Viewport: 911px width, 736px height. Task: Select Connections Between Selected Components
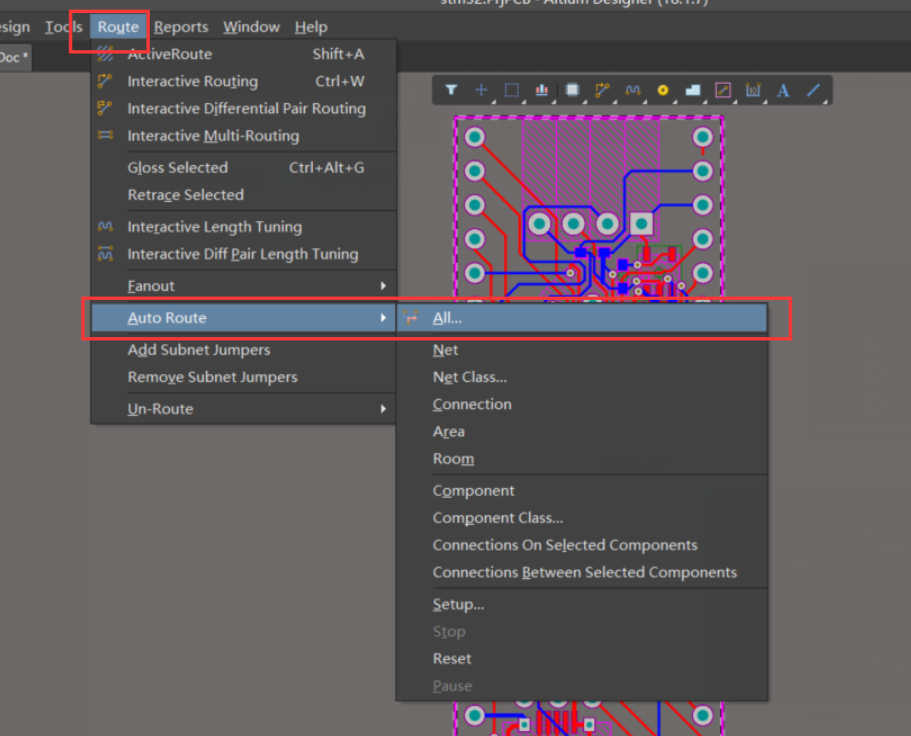coord(582,573)
